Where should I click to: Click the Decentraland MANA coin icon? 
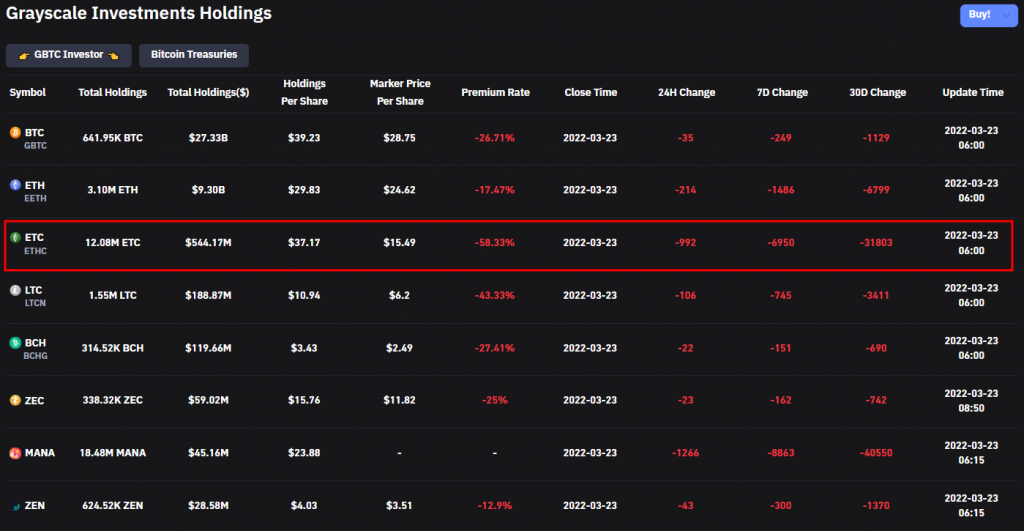pos(15,453)
